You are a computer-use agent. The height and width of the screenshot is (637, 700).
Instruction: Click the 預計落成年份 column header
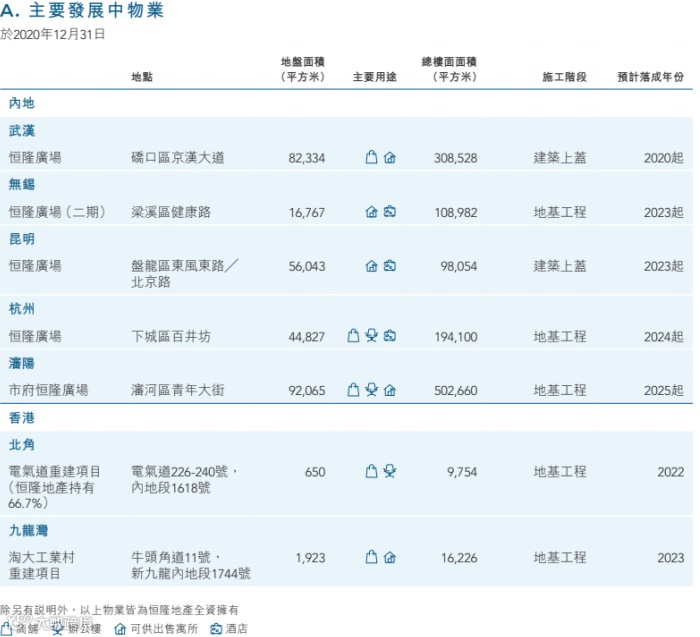coord(650,77)
